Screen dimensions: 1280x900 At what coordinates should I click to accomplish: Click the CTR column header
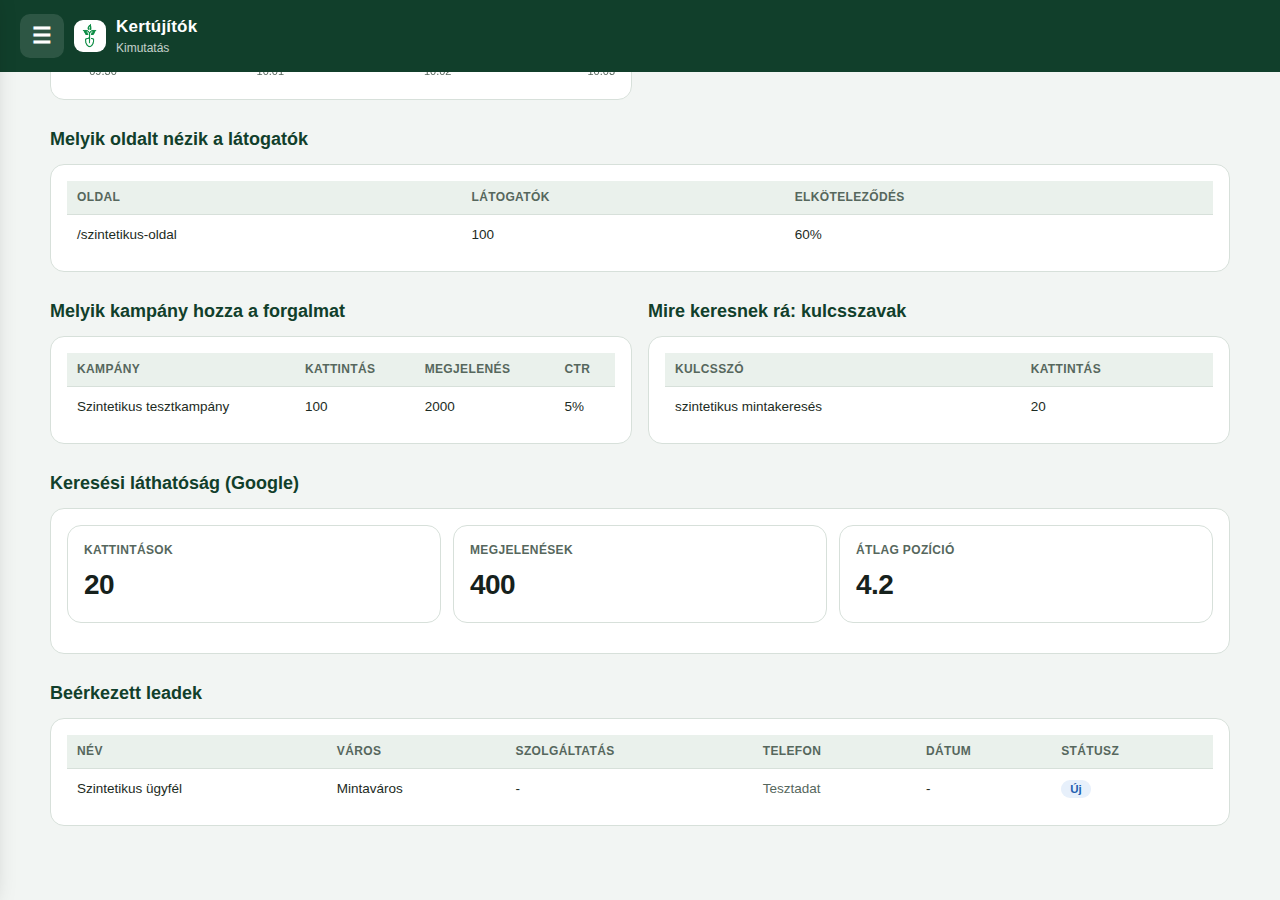click(x=577, y=369)
